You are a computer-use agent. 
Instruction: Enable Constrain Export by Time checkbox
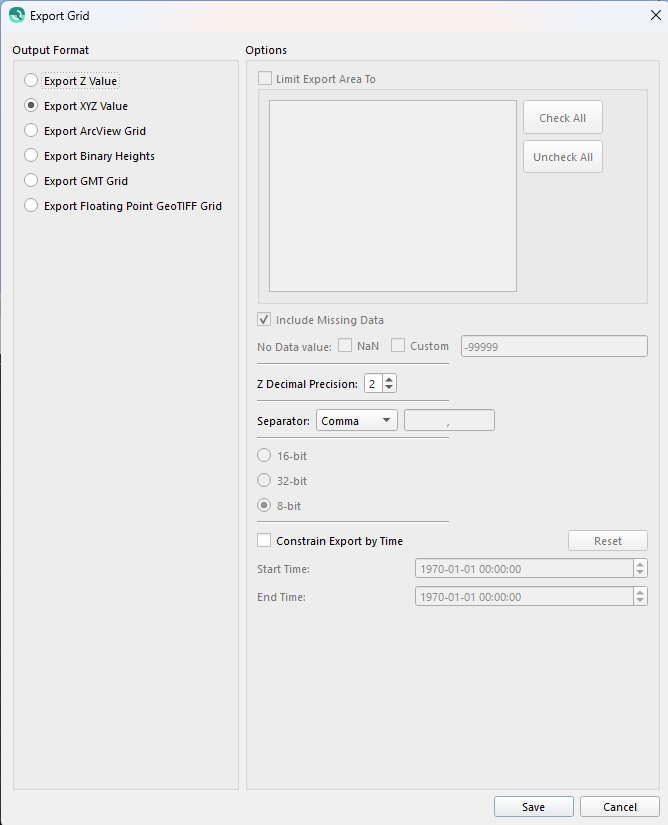click(x=264, y=540)
